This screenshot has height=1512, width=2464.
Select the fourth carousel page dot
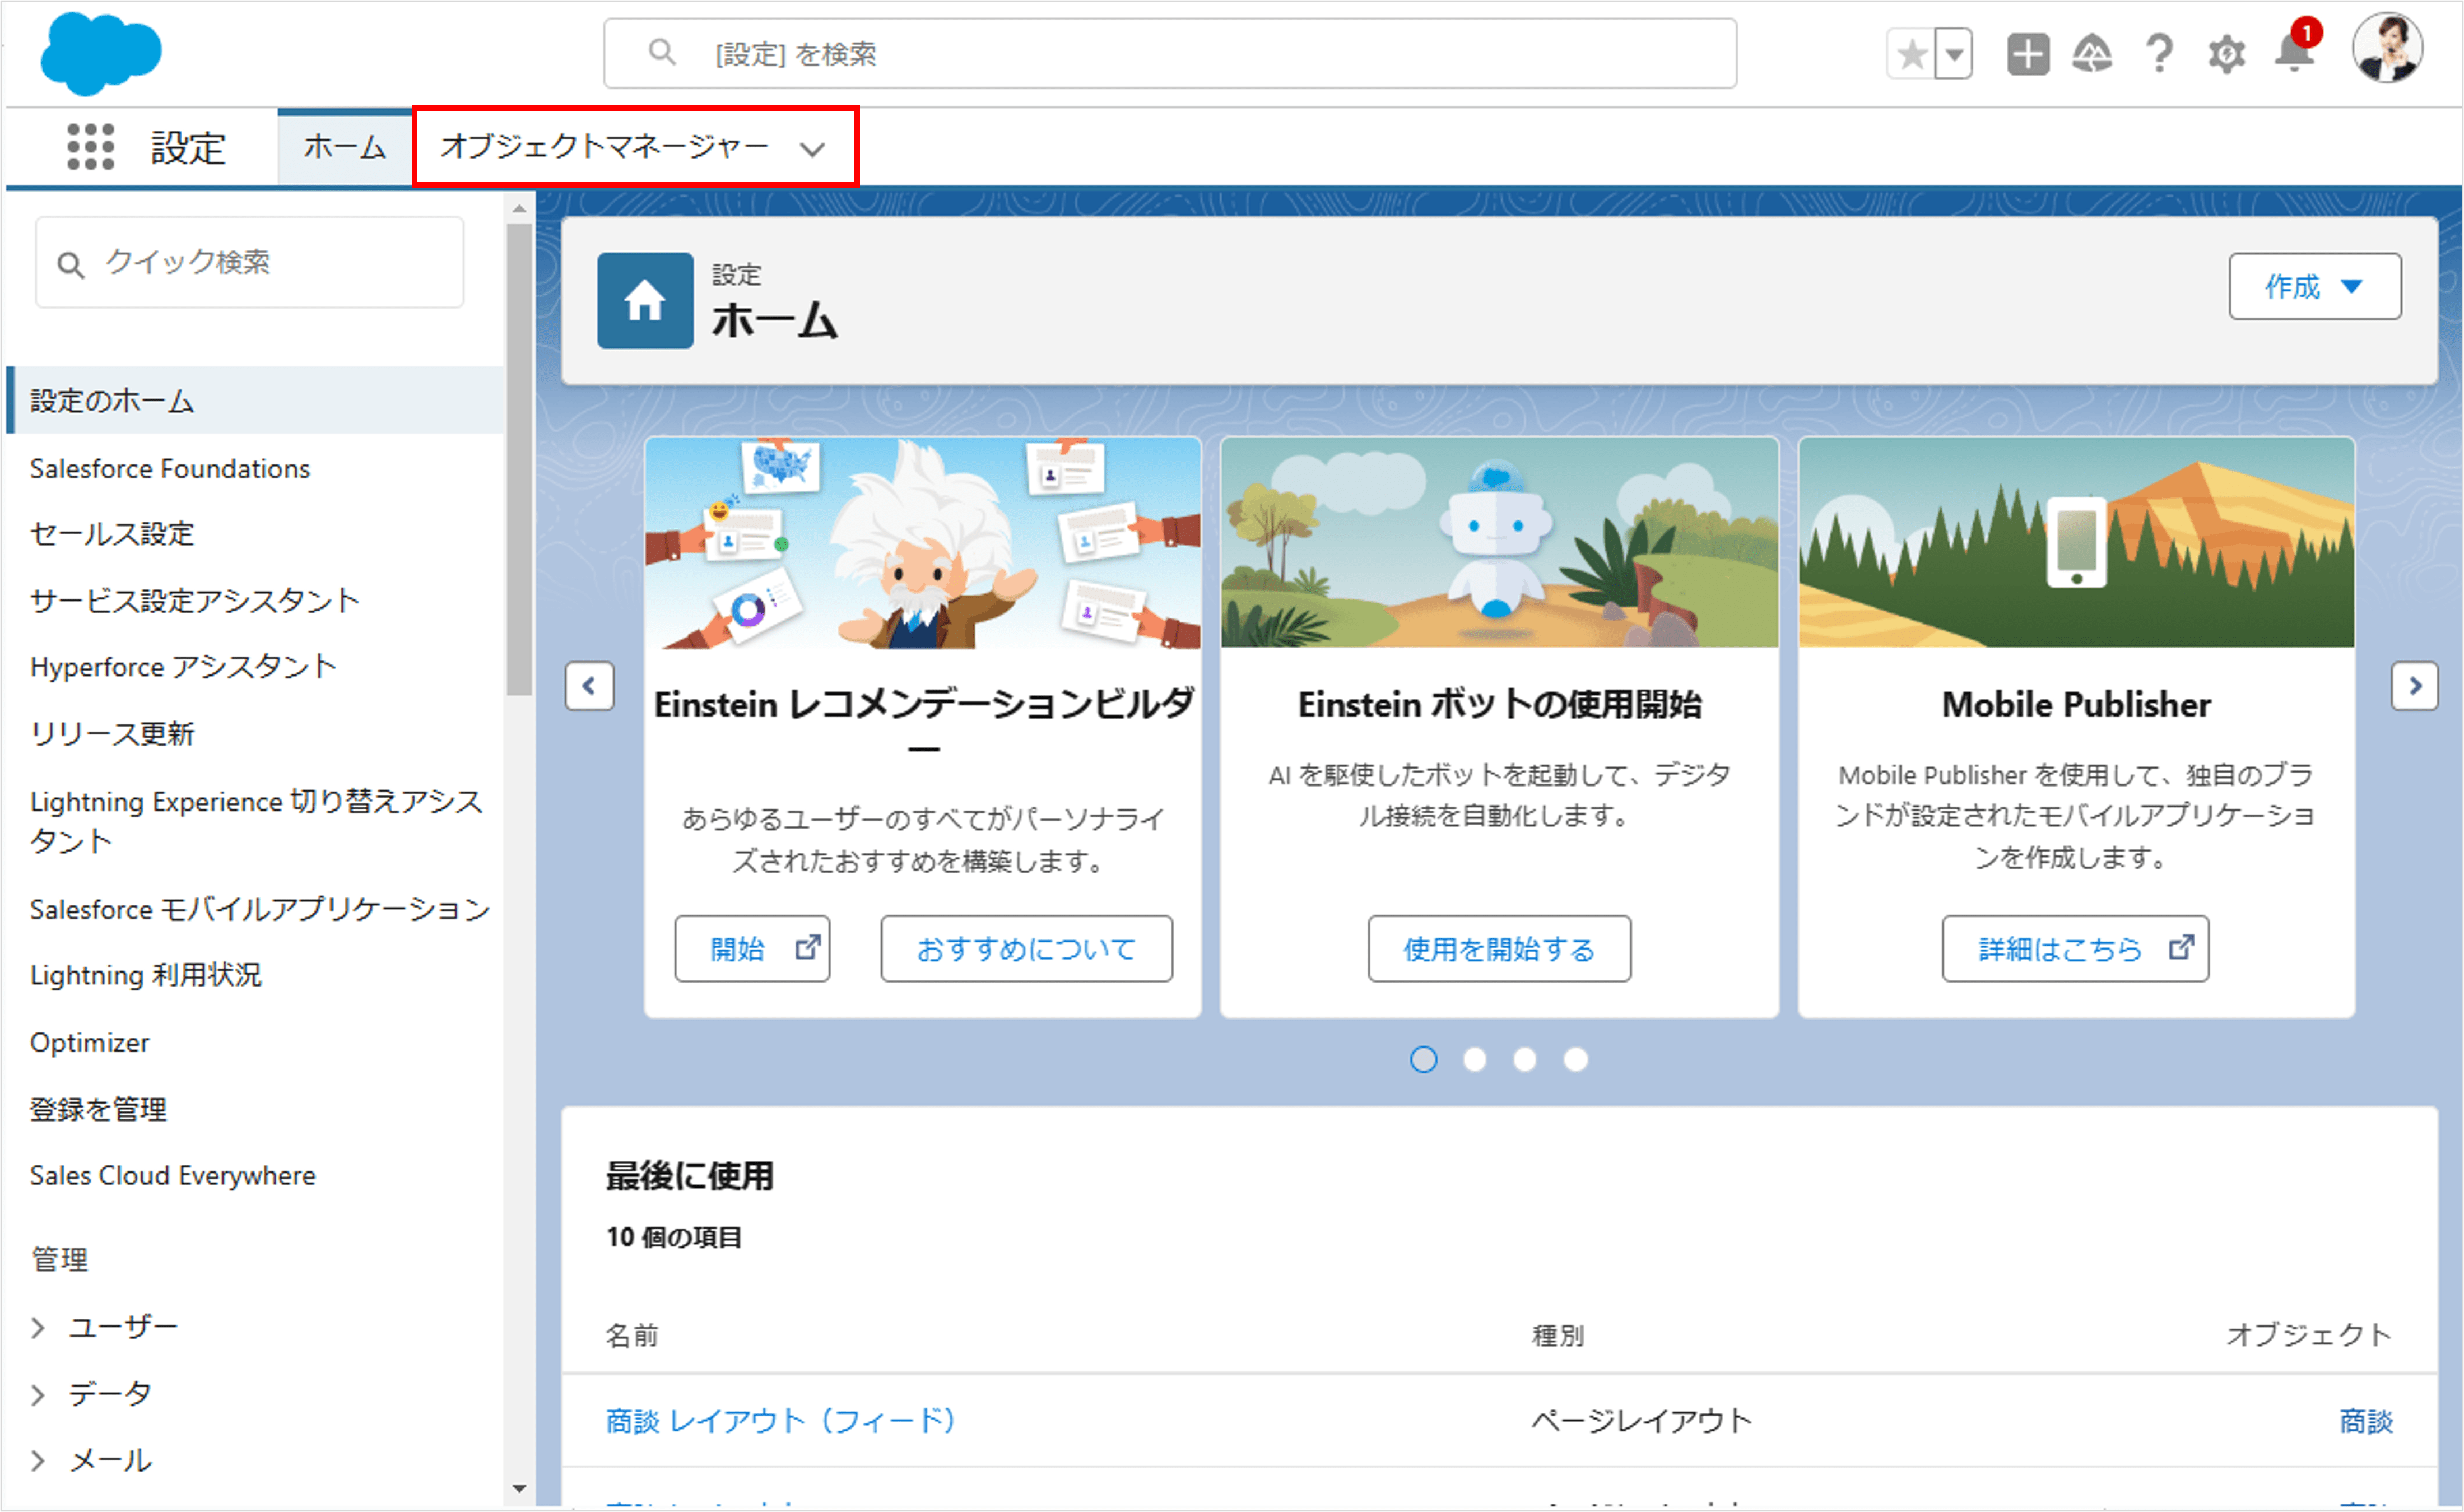[1575, 1060]
